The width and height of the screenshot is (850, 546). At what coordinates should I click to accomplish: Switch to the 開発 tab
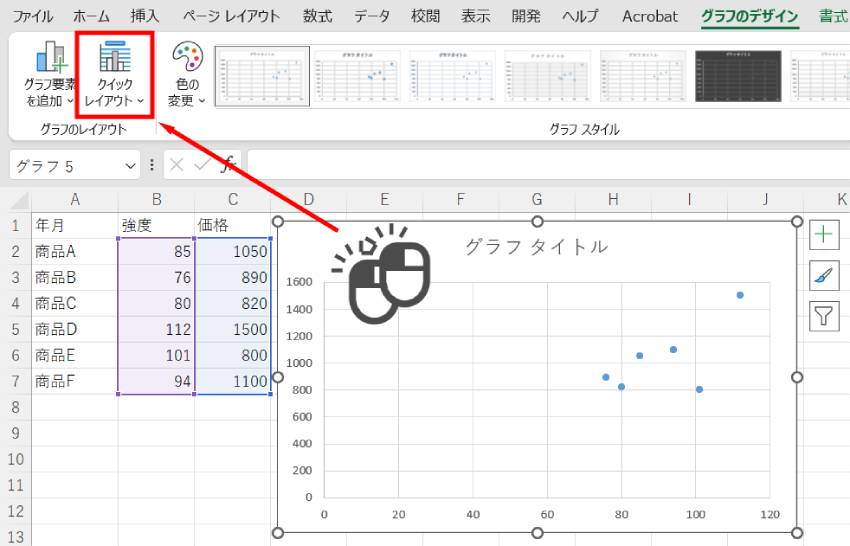526,16
